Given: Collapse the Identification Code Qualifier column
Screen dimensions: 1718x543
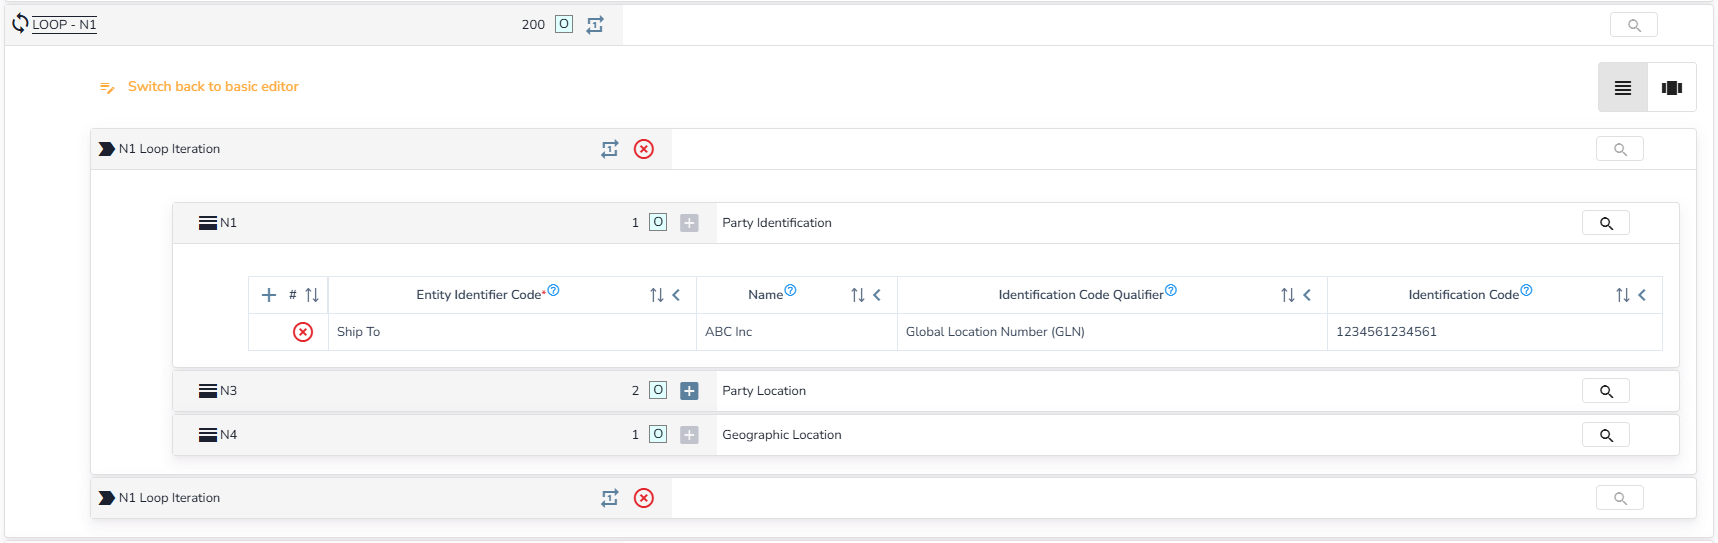Looking at the screenshot, I should tap(1307, 295).
